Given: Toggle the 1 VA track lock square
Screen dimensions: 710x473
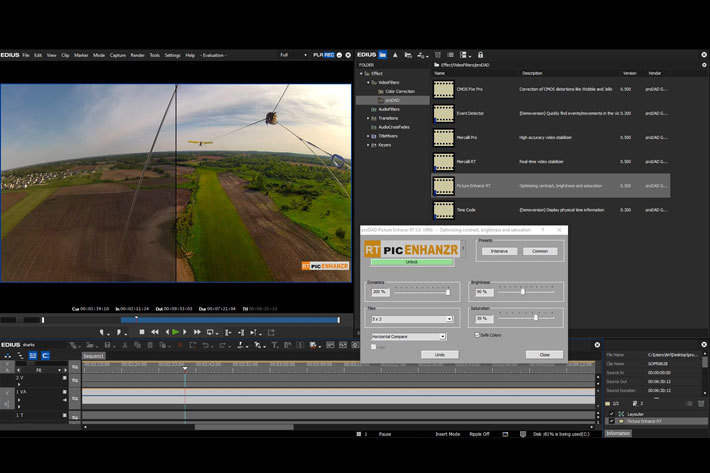Looking at the screenshot, I should (64, 392).
